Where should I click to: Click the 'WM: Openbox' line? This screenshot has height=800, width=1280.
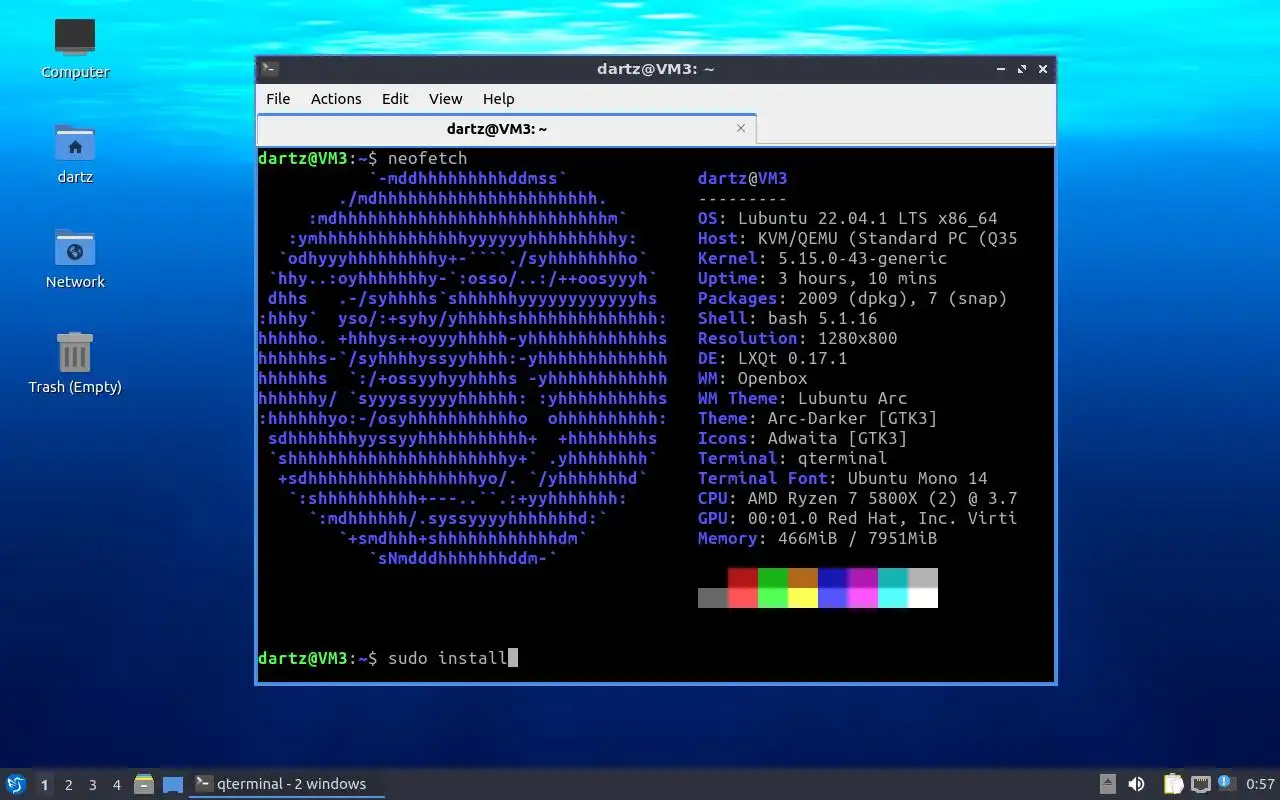coord(752,378)
